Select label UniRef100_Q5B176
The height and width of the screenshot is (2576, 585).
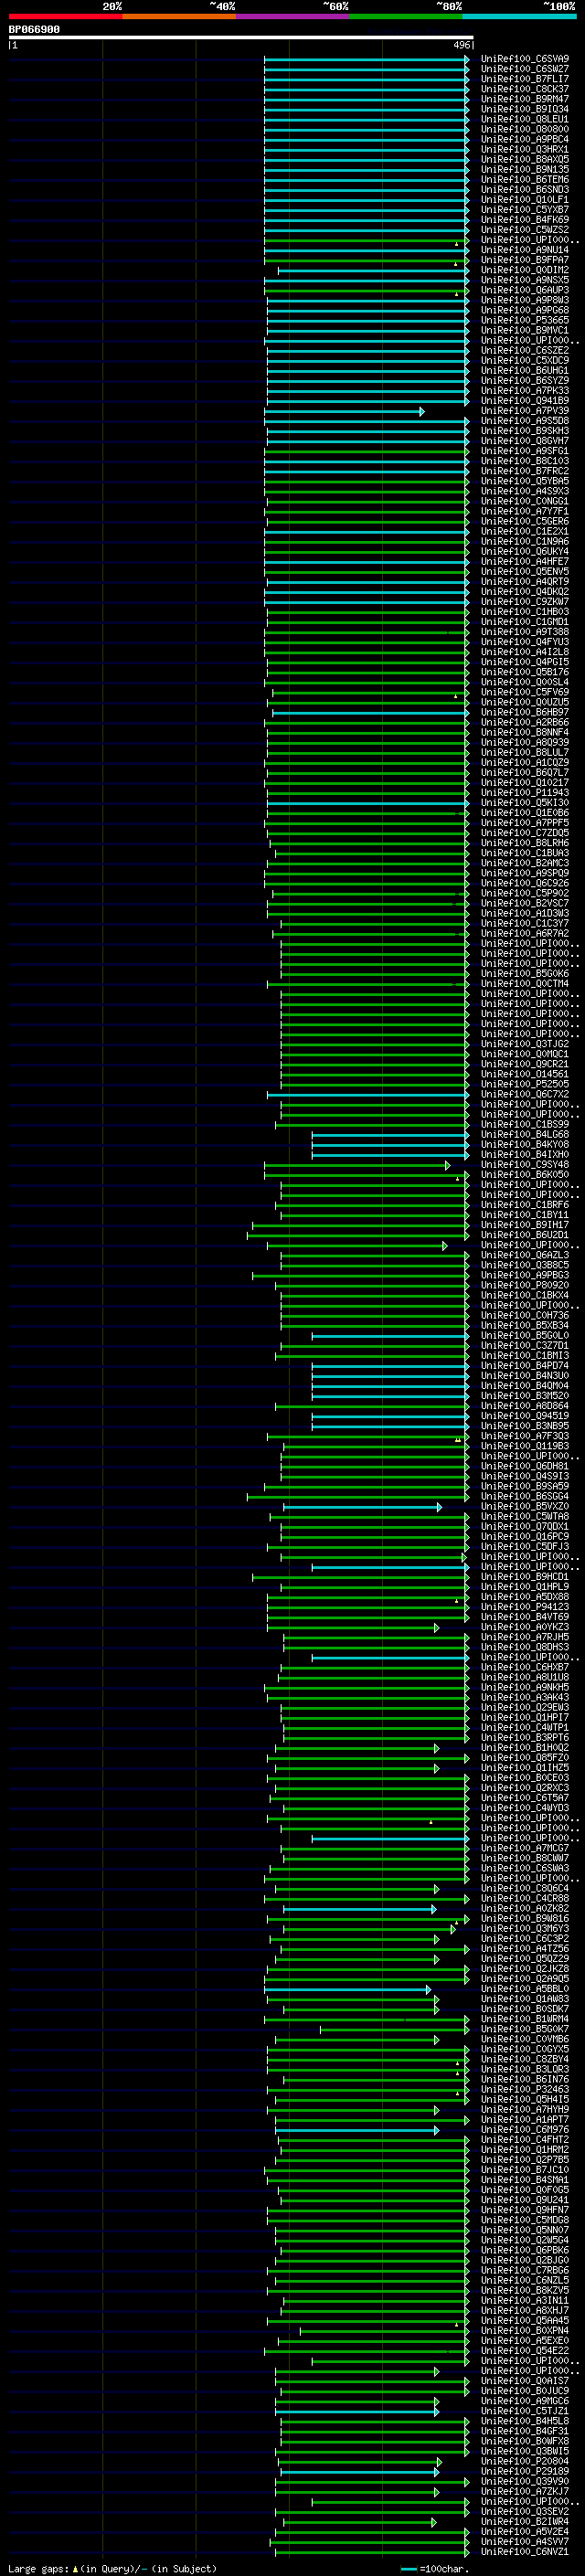(524, 672)
